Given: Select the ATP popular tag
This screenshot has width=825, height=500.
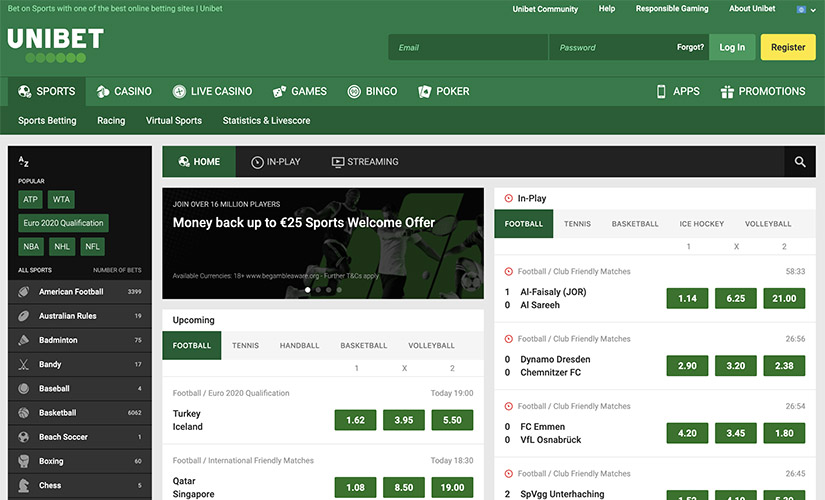Looking at the screenshot, I should pyautogui.click(x=31, y=199).
